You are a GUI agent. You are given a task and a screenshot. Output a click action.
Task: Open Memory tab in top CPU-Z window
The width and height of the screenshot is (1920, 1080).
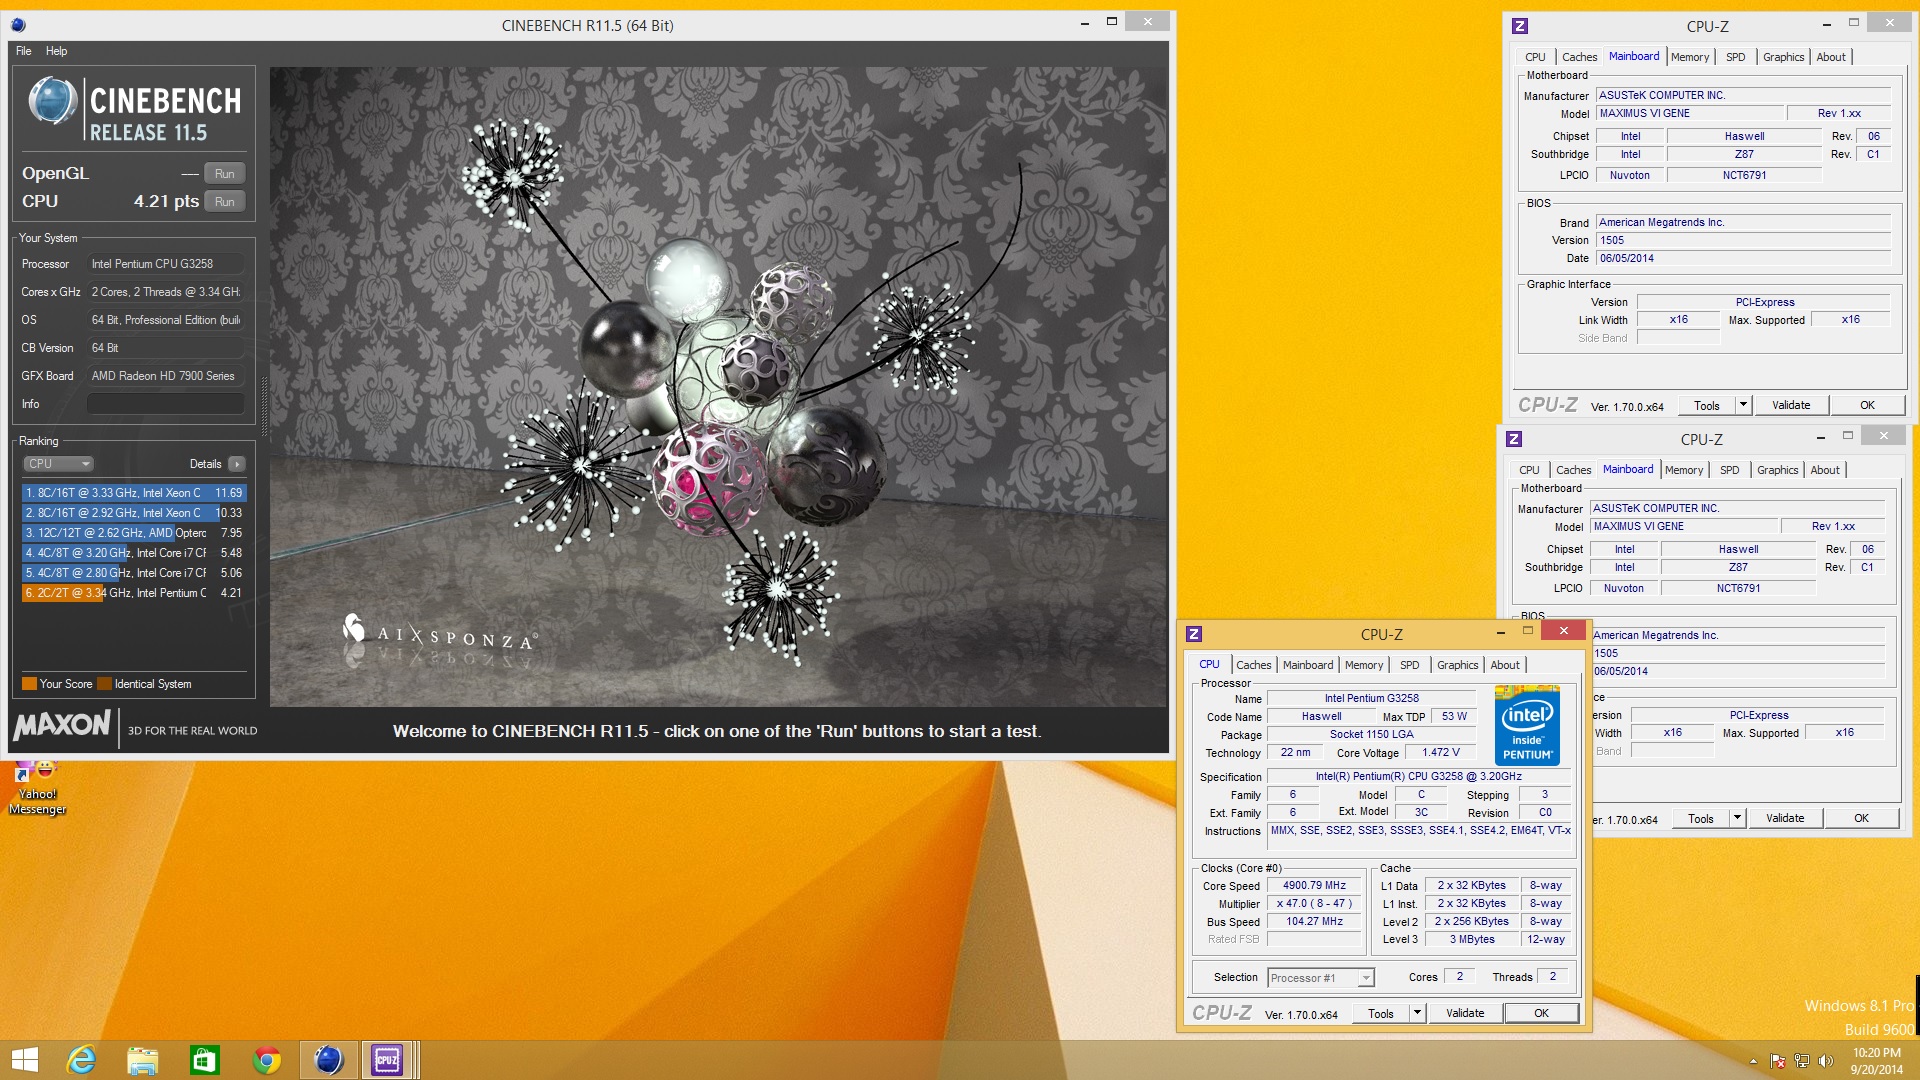pyautogui.click(x=1689, y=57)
